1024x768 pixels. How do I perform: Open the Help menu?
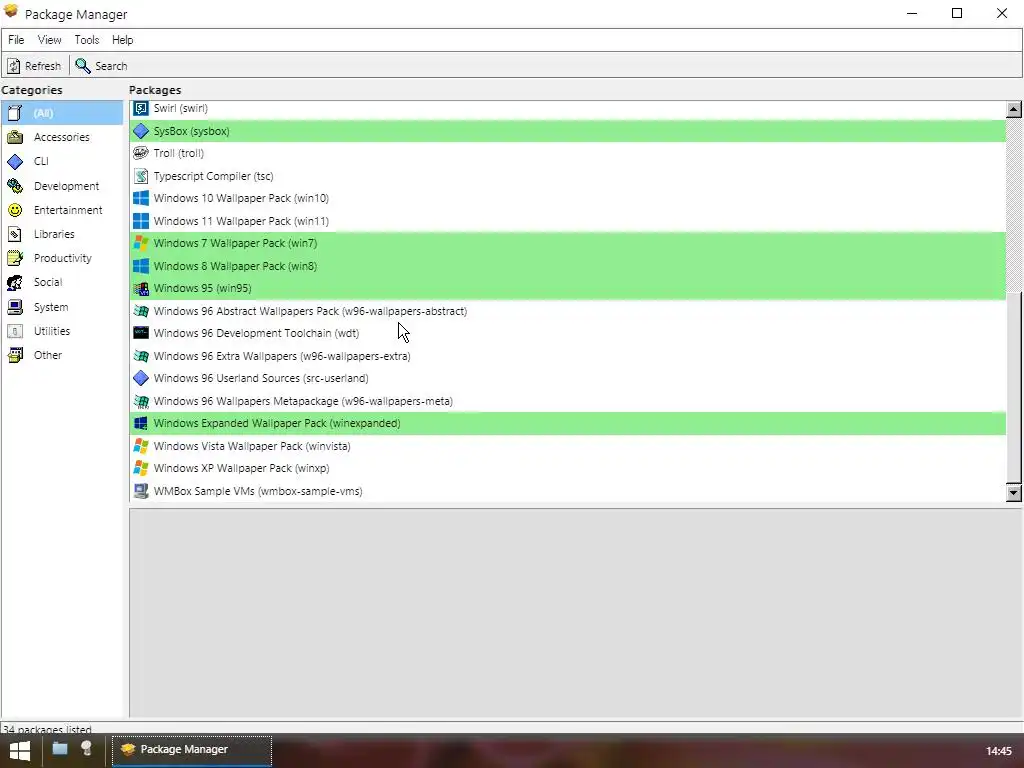pos(122,40)
